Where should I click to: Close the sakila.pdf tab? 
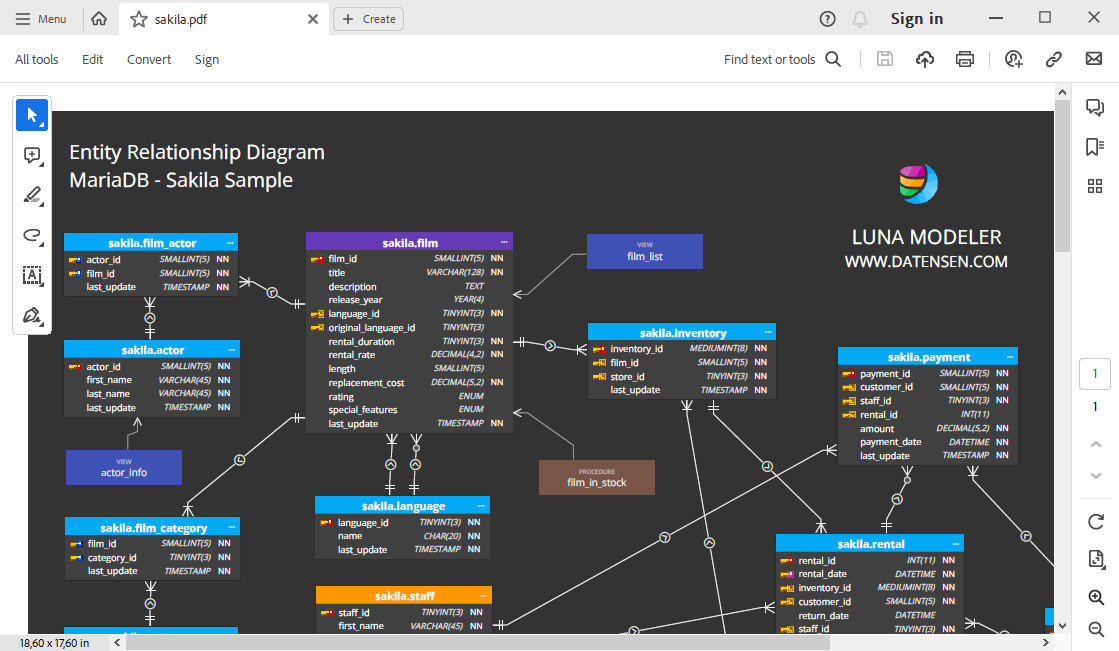(x=313, y=19)
